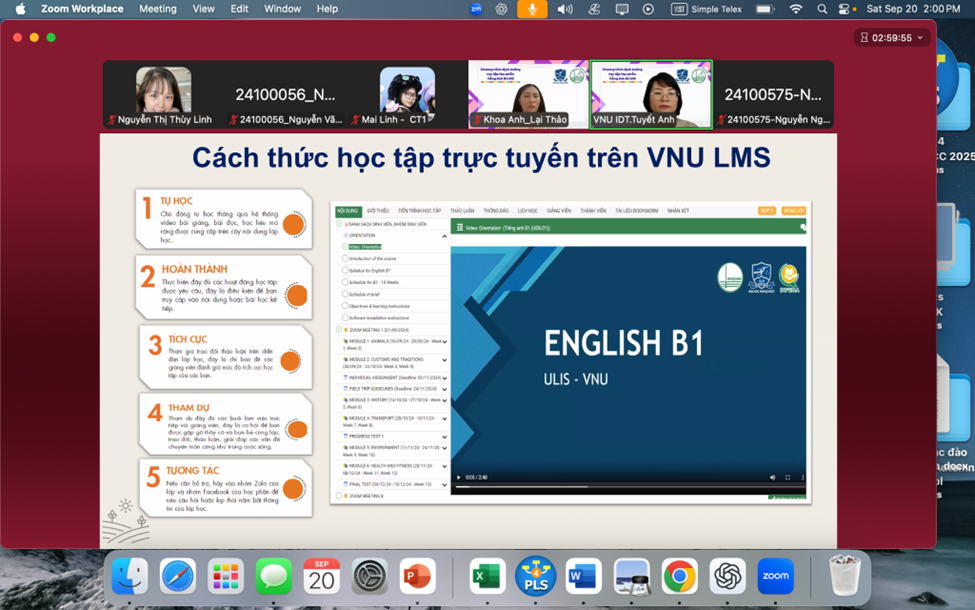The width and height of the screenshot is (975, 610).
Task: Open the View menu in menu bar
Action: click(x=203, y=9)
